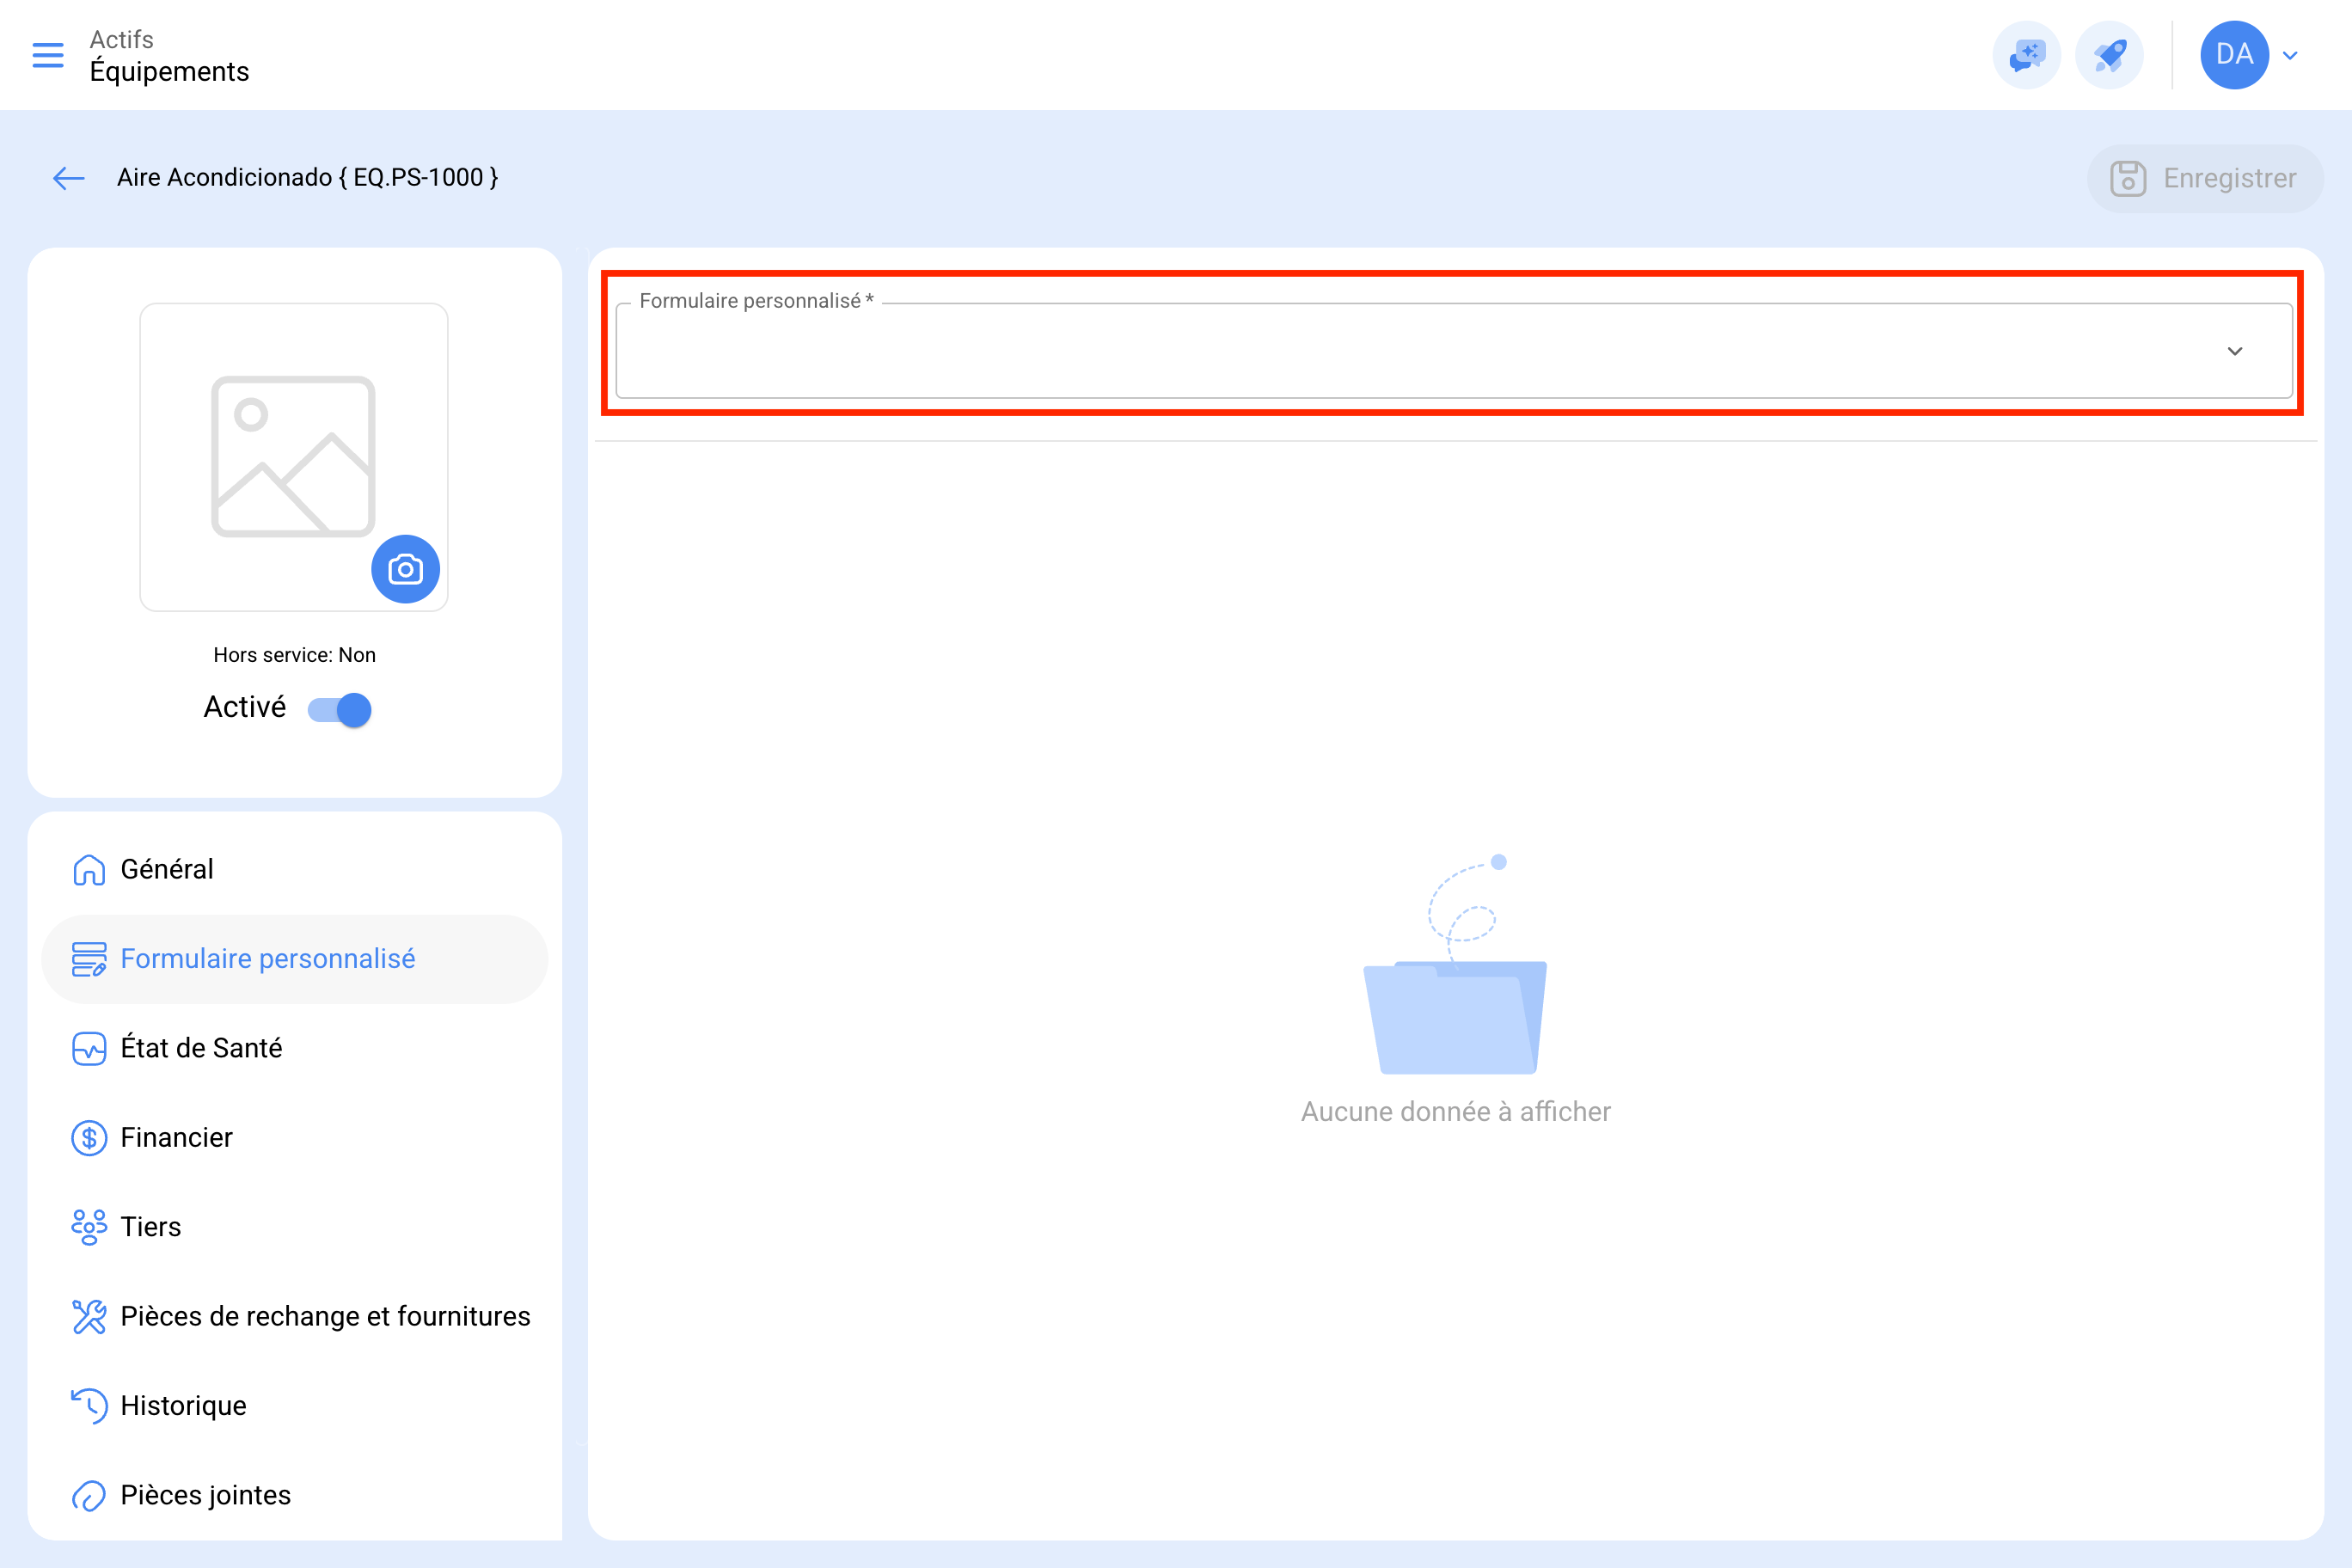Screen dimensions: 2352x1568
Task: Open the hamburger navigation menu
Action: [x=48, y=55]
